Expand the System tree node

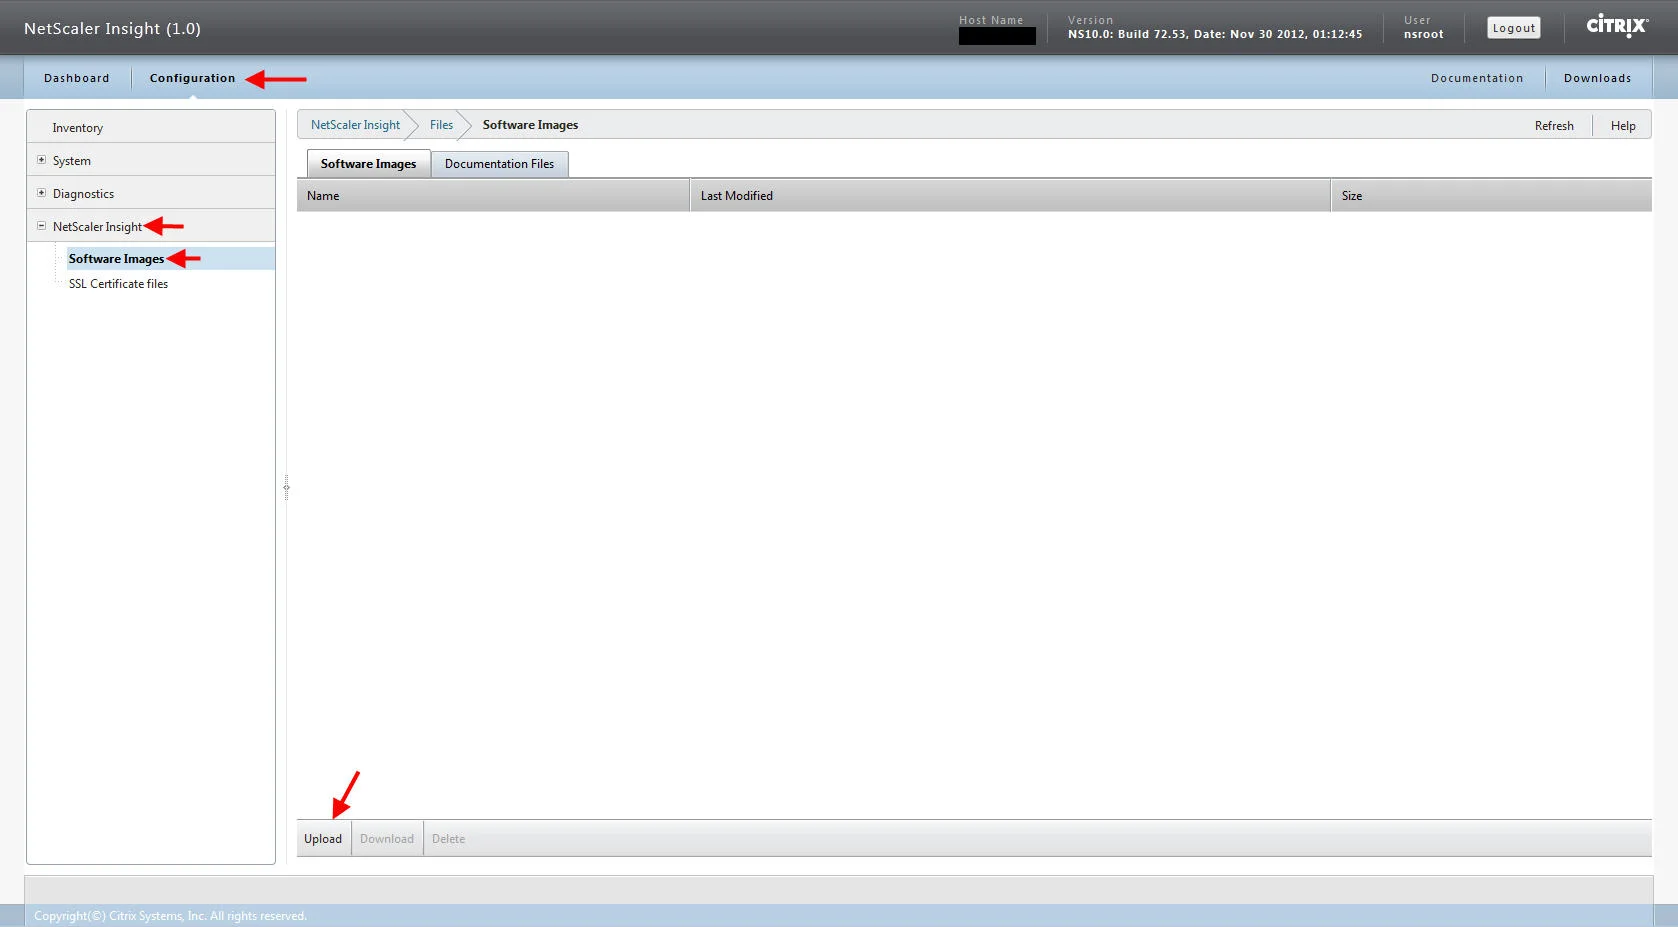click(x=41, y=160)
